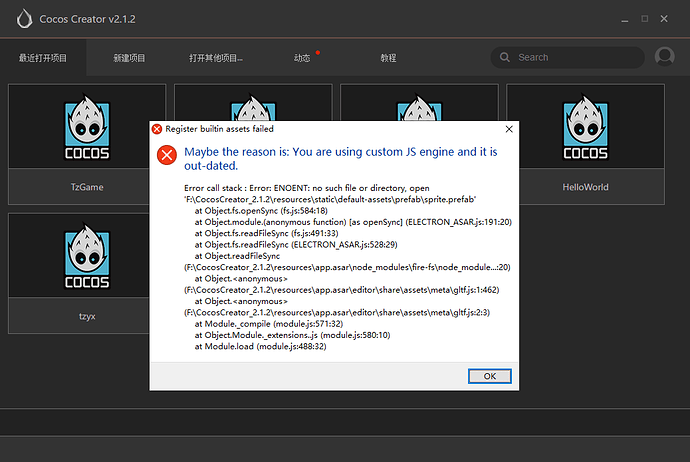Click the 'Error call stack' ENOENT line

click(307, 188)
